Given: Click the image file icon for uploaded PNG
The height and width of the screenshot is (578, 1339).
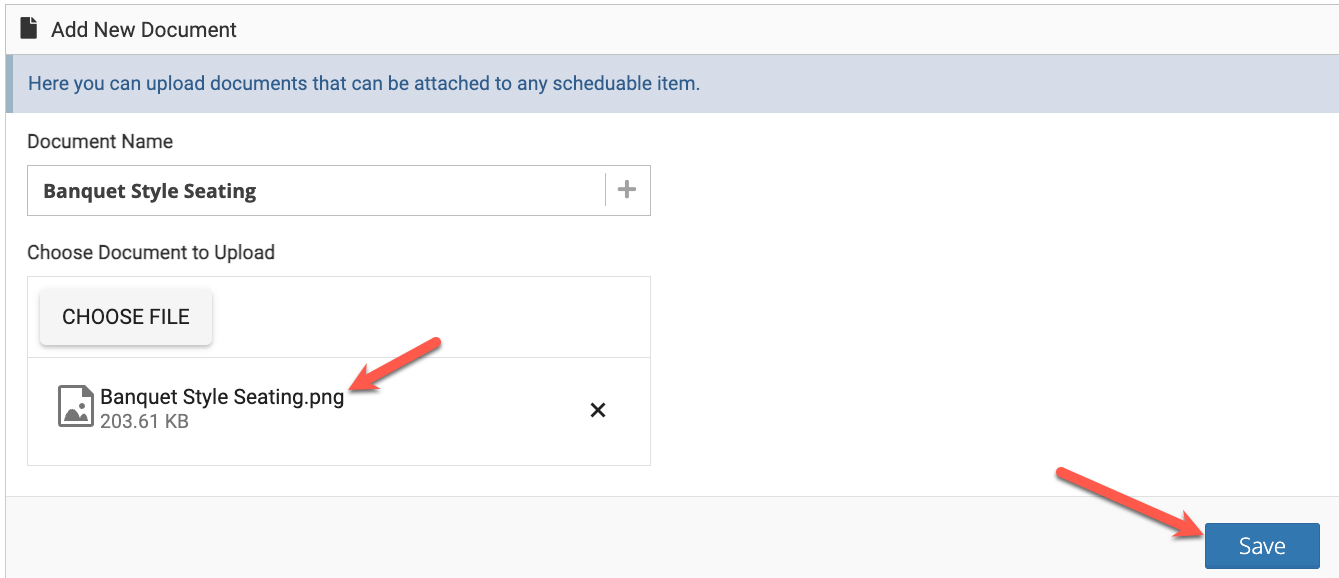Looking at the screenshot, I should [76, 406].
